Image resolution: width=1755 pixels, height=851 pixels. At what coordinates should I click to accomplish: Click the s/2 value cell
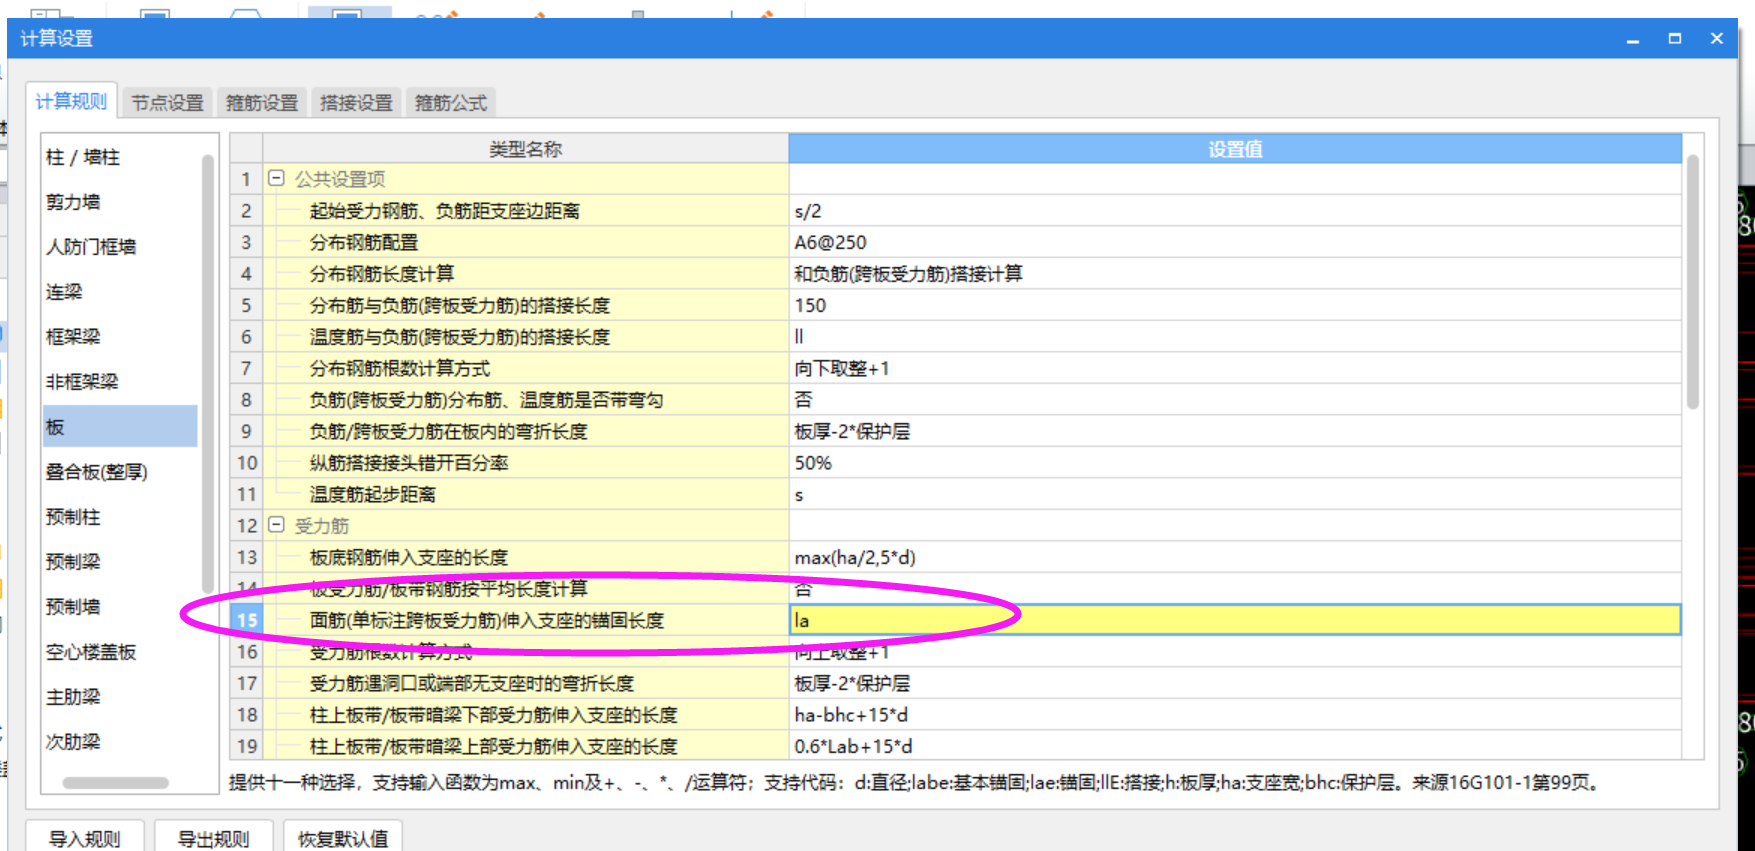(1235, 211)
